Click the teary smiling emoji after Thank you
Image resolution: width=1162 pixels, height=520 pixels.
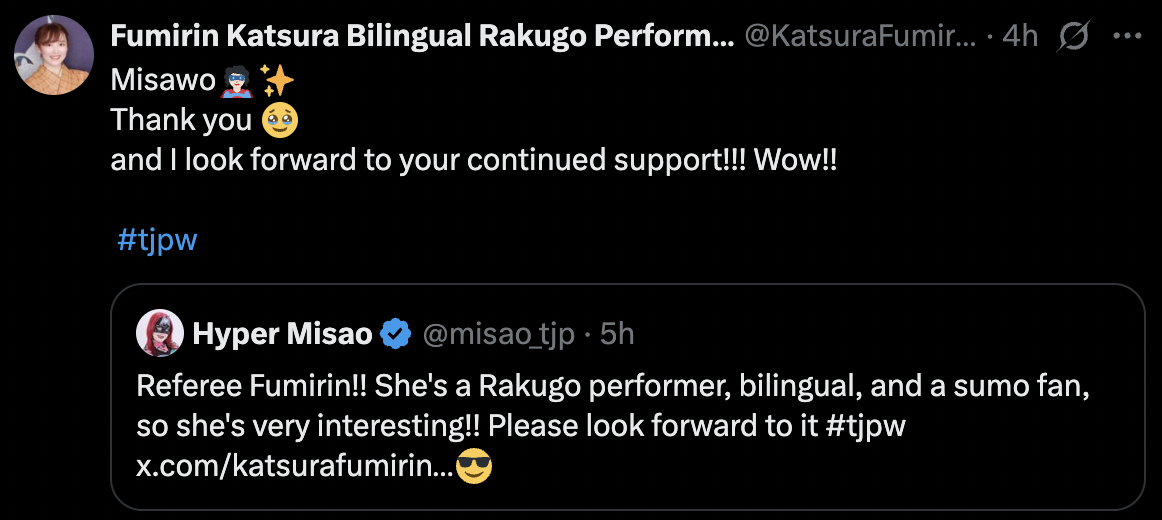click(x=279, y=120)
